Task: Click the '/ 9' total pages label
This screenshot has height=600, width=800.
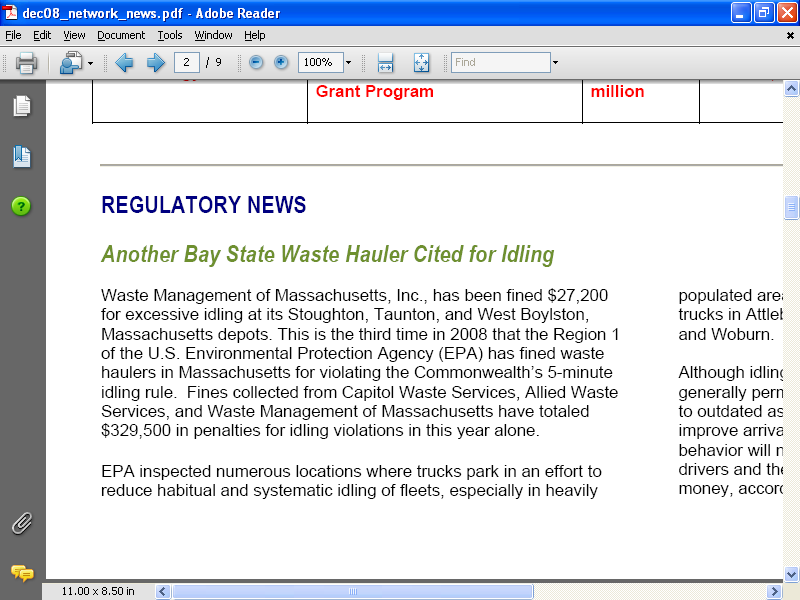Action: point(214,62)
